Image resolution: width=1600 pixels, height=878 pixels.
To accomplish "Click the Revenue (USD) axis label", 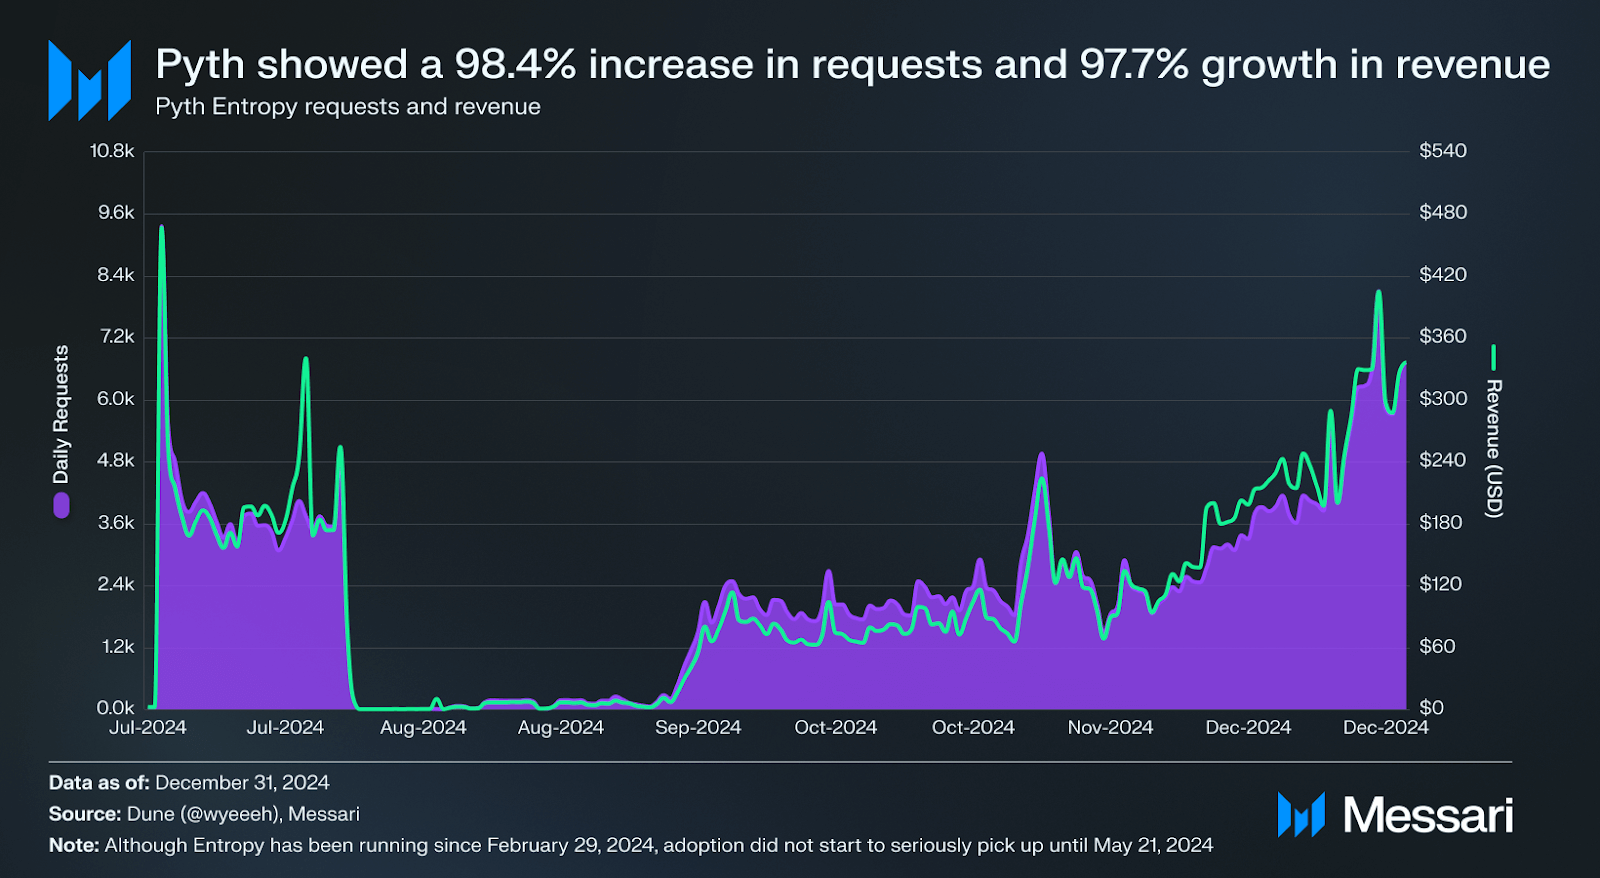I will coord(1493,448).
